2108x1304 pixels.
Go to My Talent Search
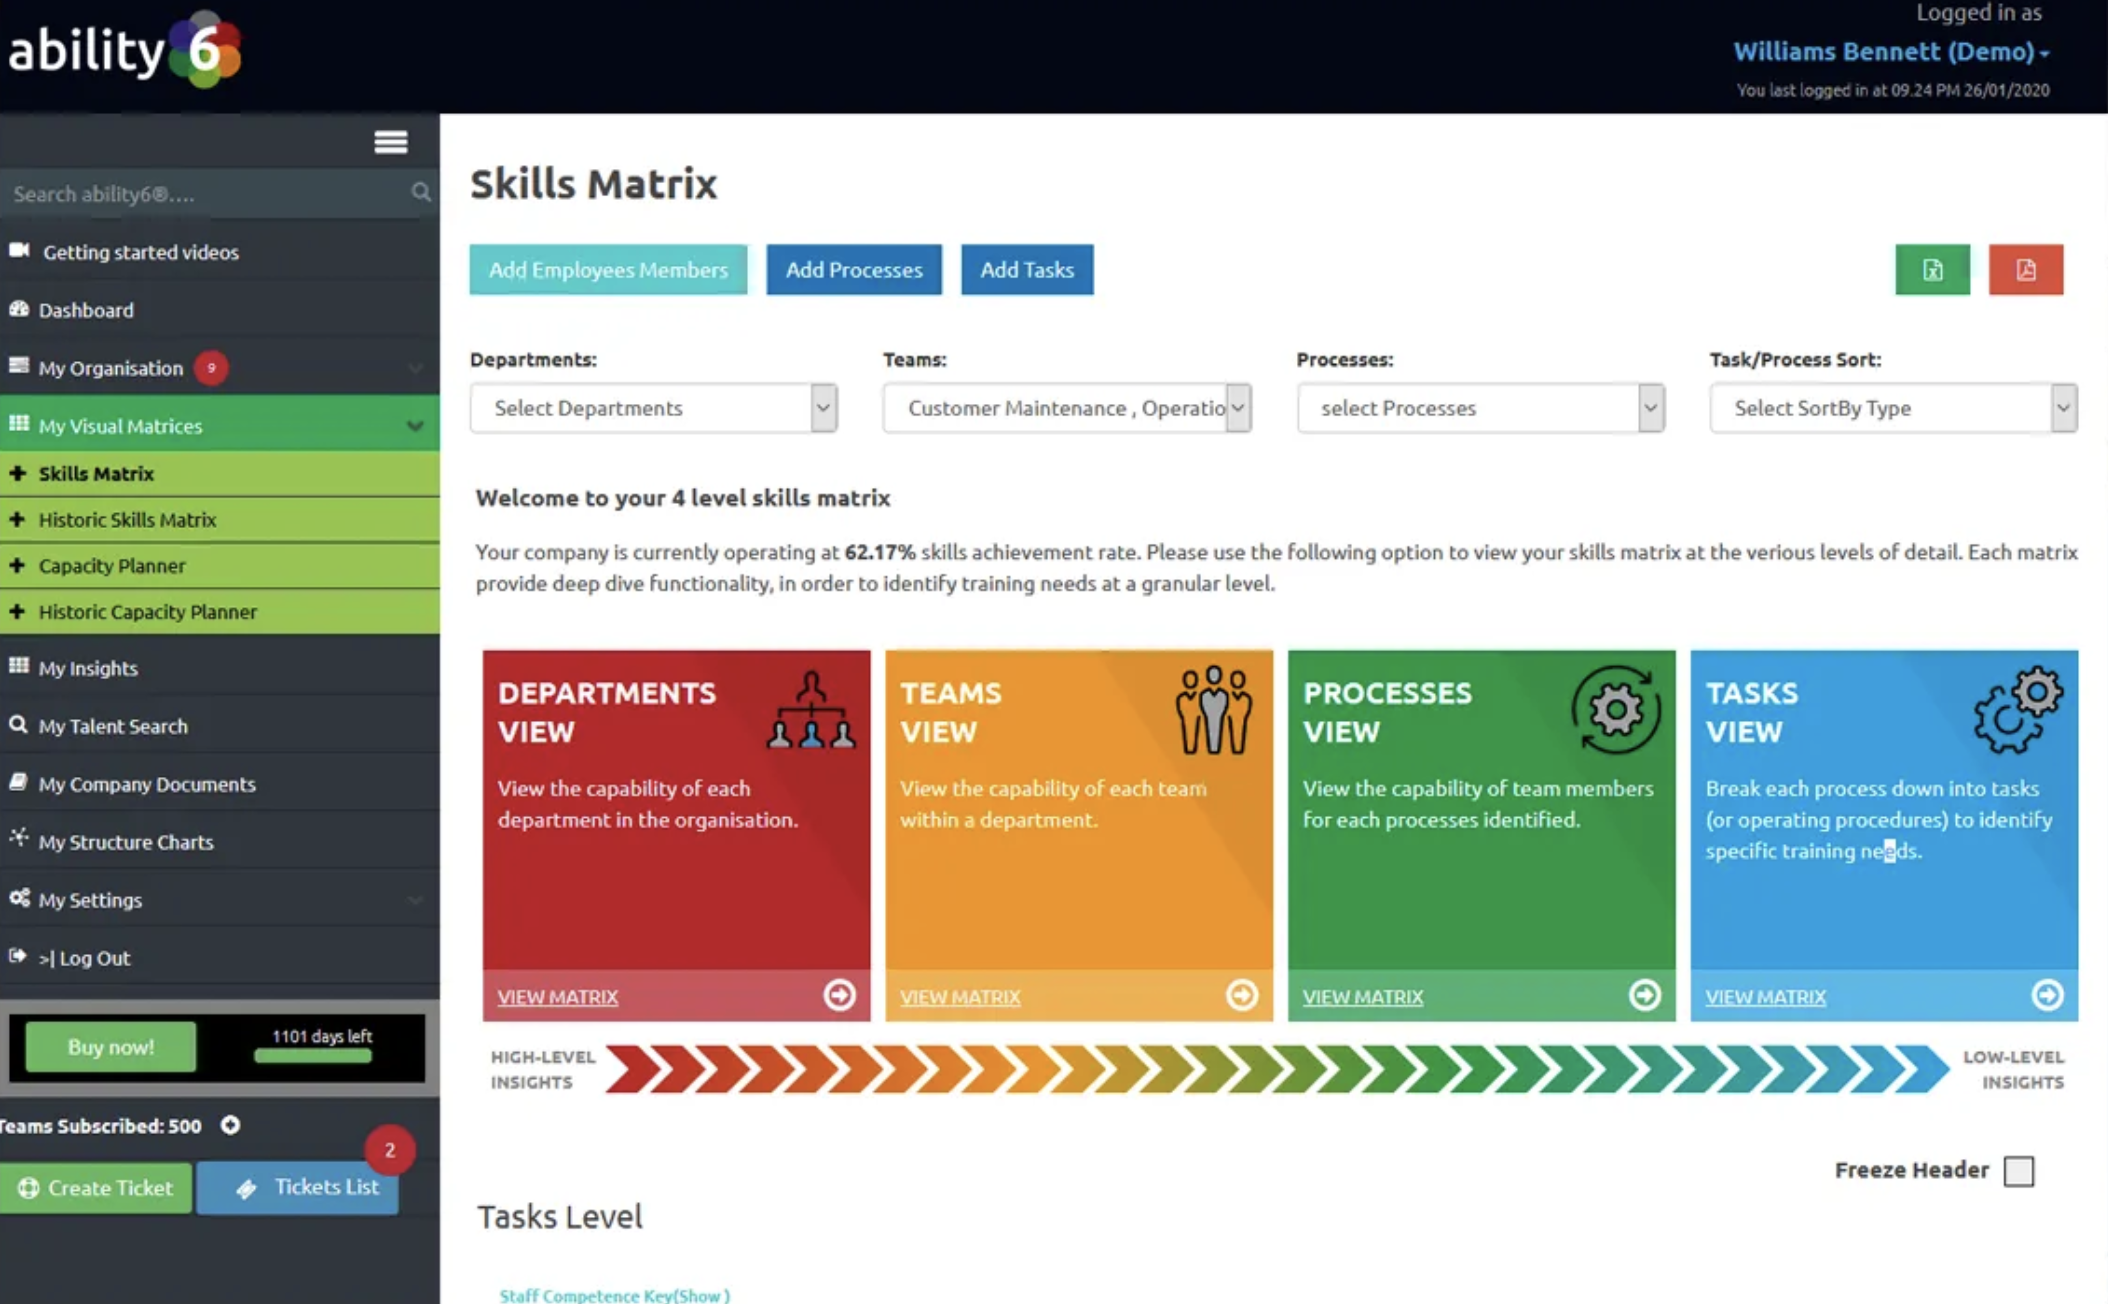(112, 726)
